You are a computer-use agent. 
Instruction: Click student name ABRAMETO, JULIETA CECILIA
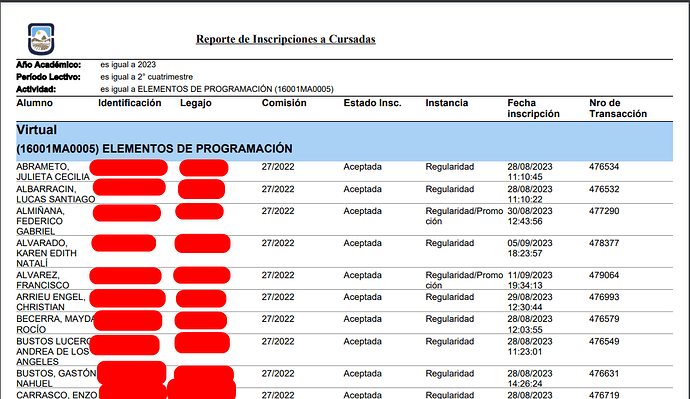[53, 172]
